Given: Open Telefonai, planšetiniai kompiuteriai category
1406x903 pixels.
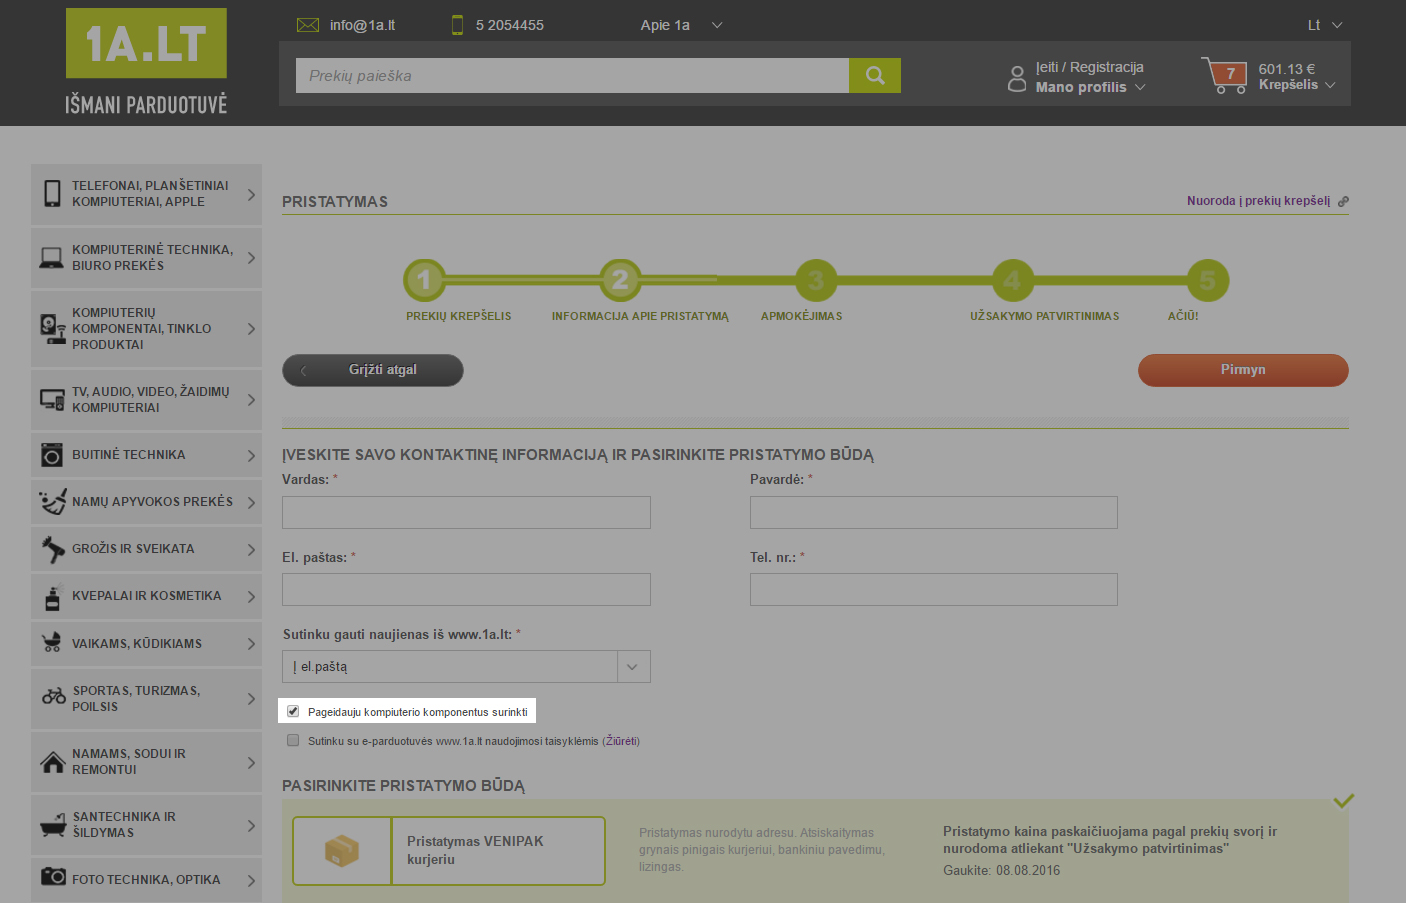Looking at the screenshot, I should (146, 194).
